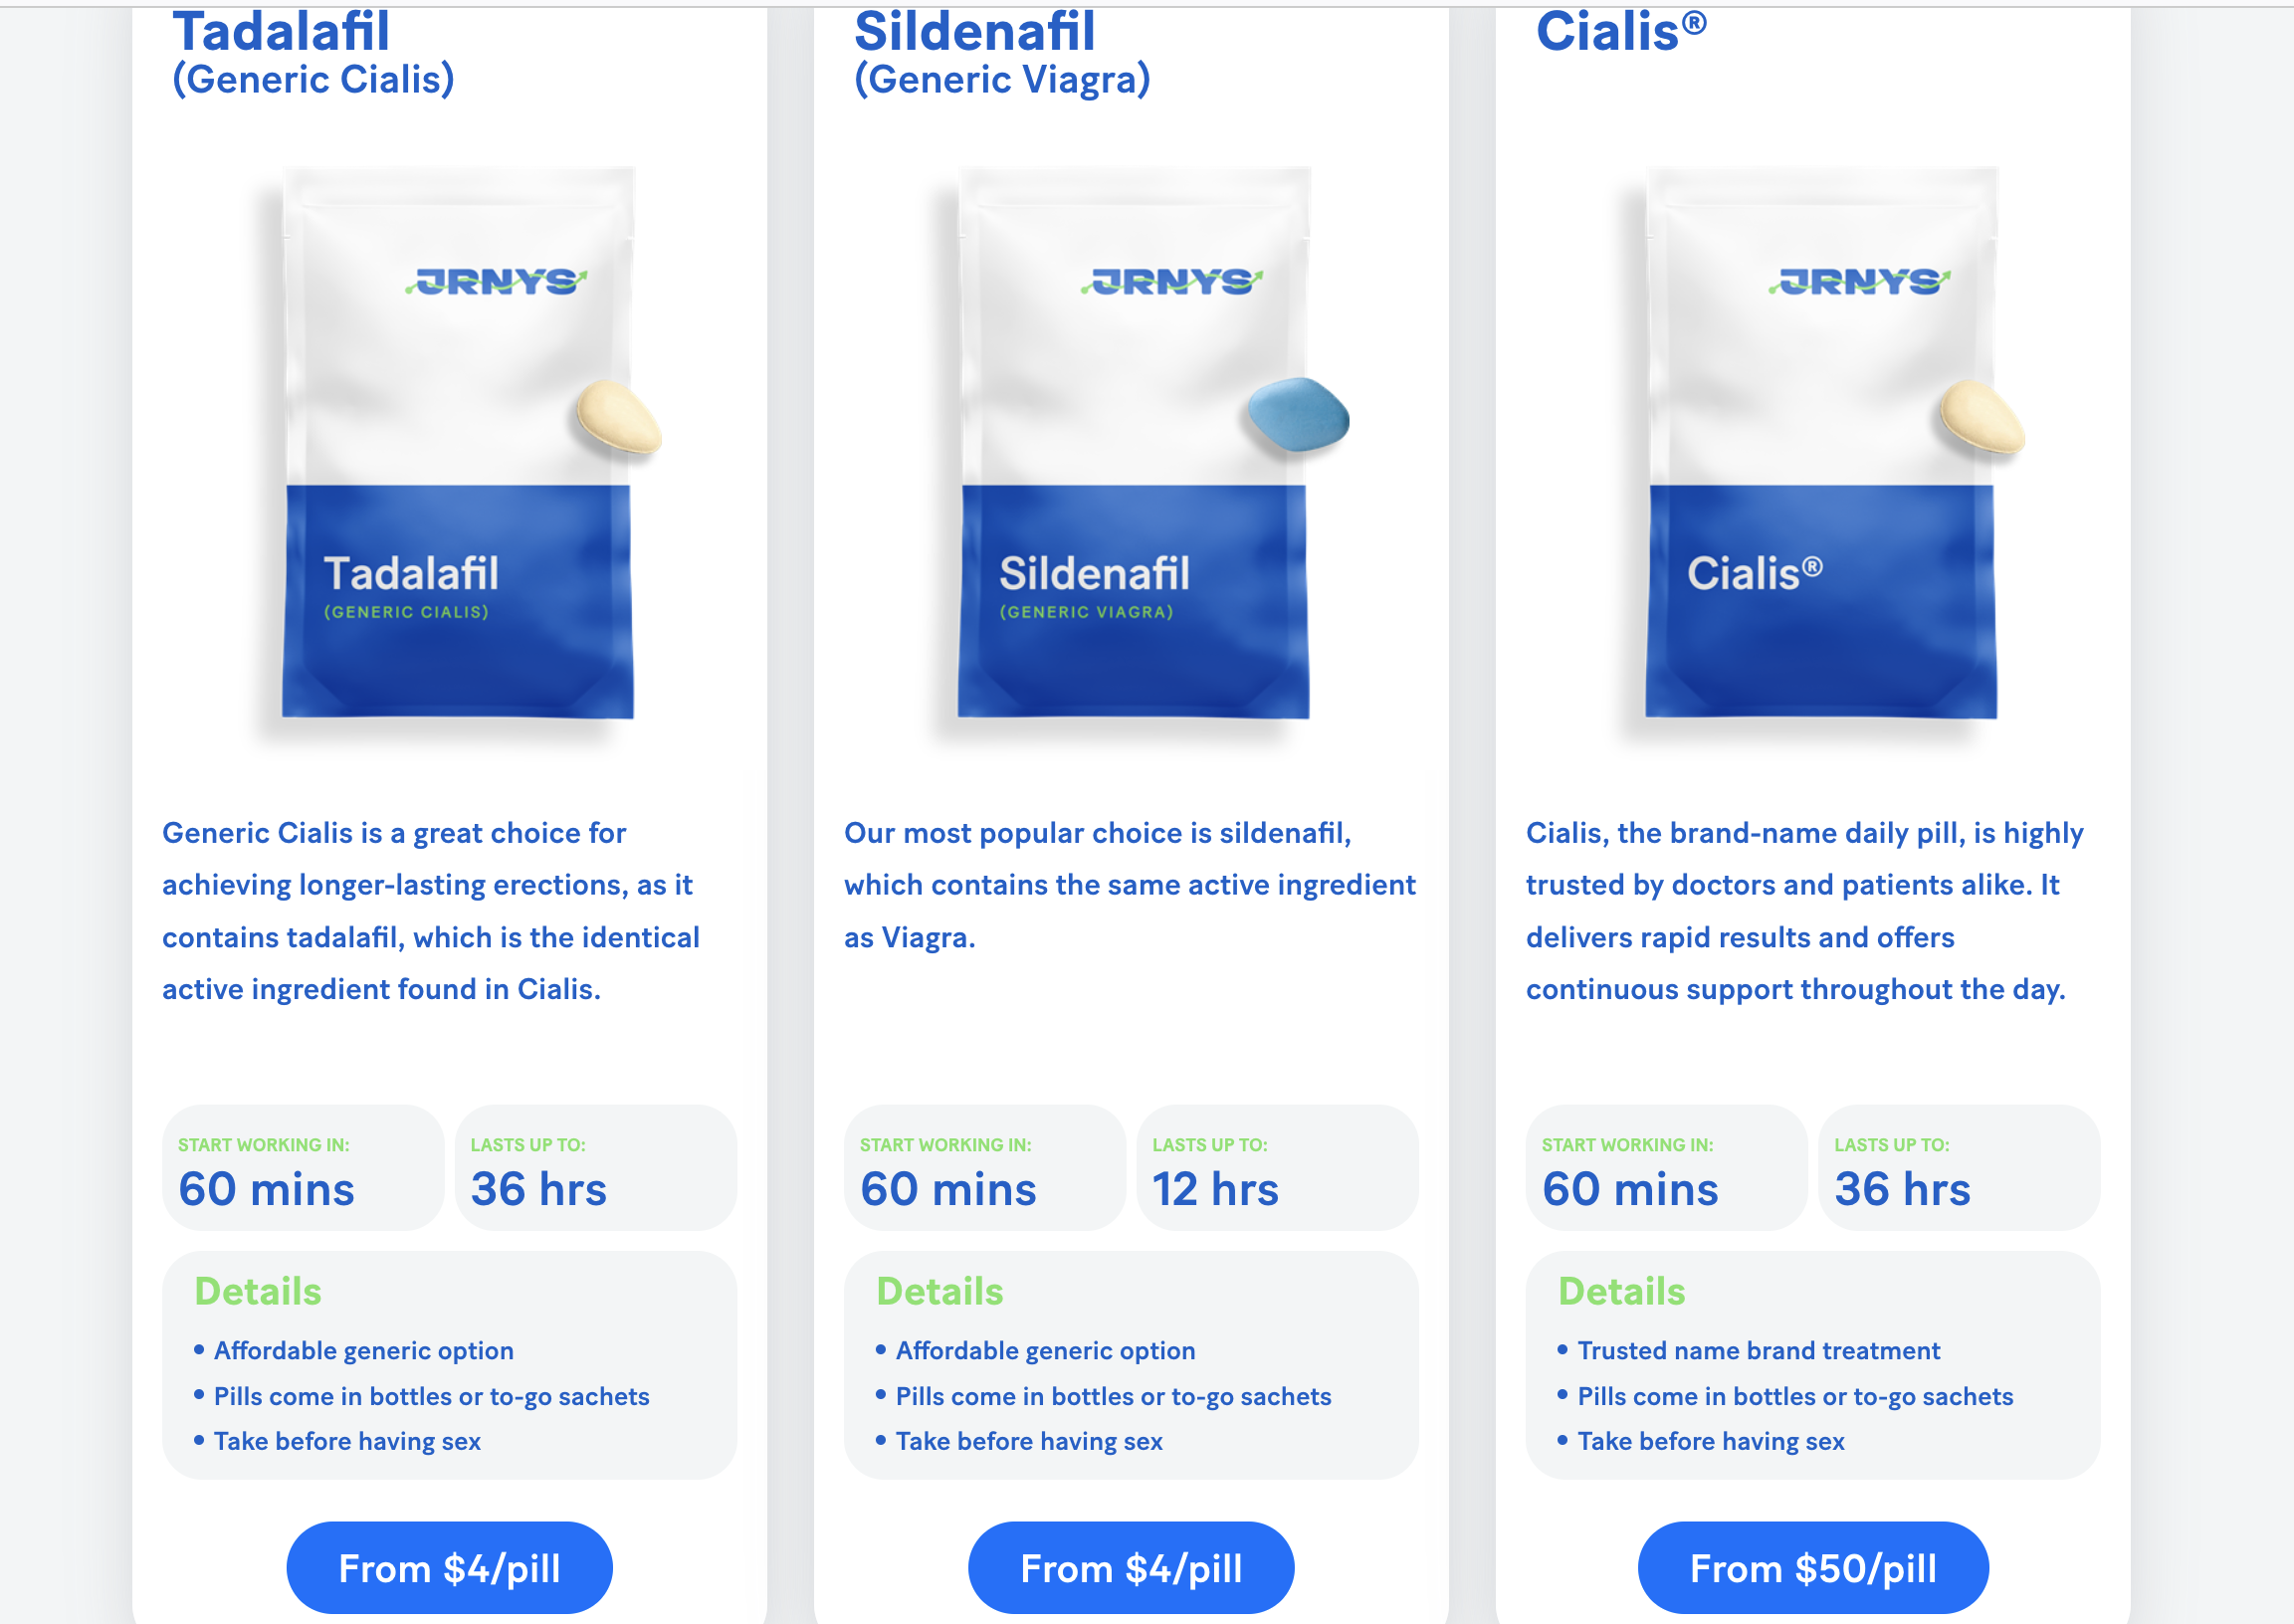The height and width of the screenshot is (1624, 2294).
Task: Click the blue Sildenafil pill graphic
Action: click(x=1298, y=414)
